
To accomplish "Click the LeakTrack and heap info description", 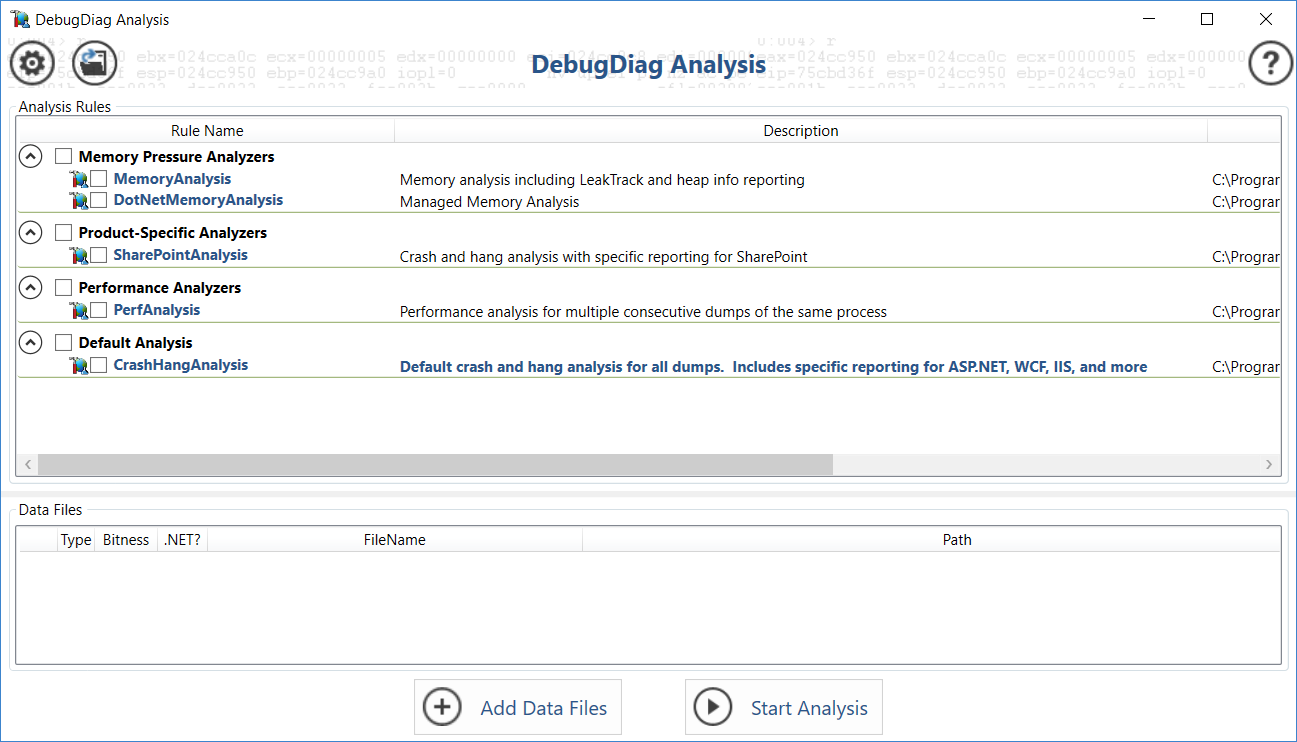I will [602, 180].
